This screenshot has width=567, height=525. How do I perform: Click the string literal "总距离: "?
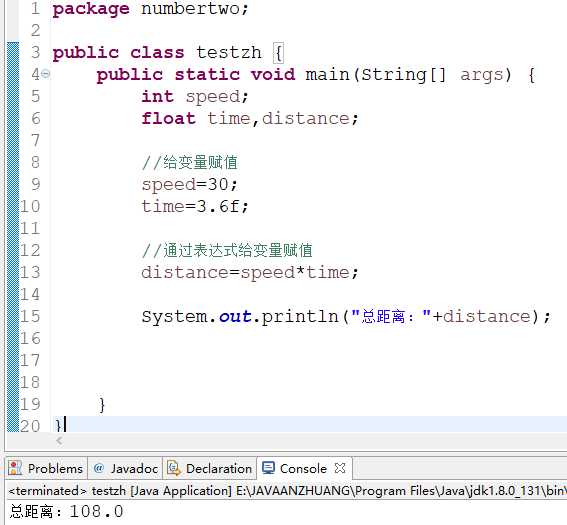(x=391, y=317)
